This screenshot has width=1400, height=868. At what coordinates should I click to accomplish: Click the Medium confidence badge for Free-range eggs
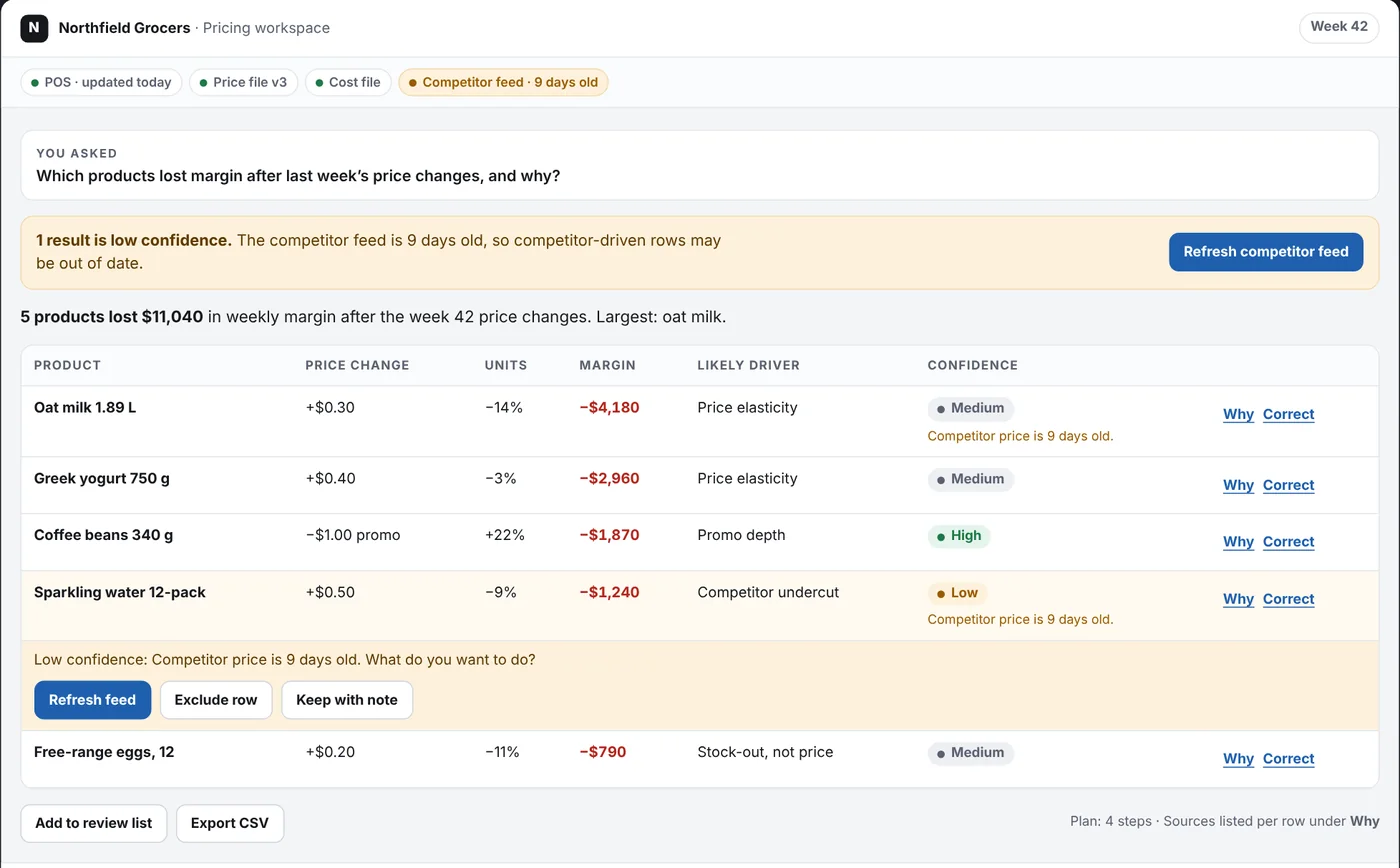[x=970, y=753]
